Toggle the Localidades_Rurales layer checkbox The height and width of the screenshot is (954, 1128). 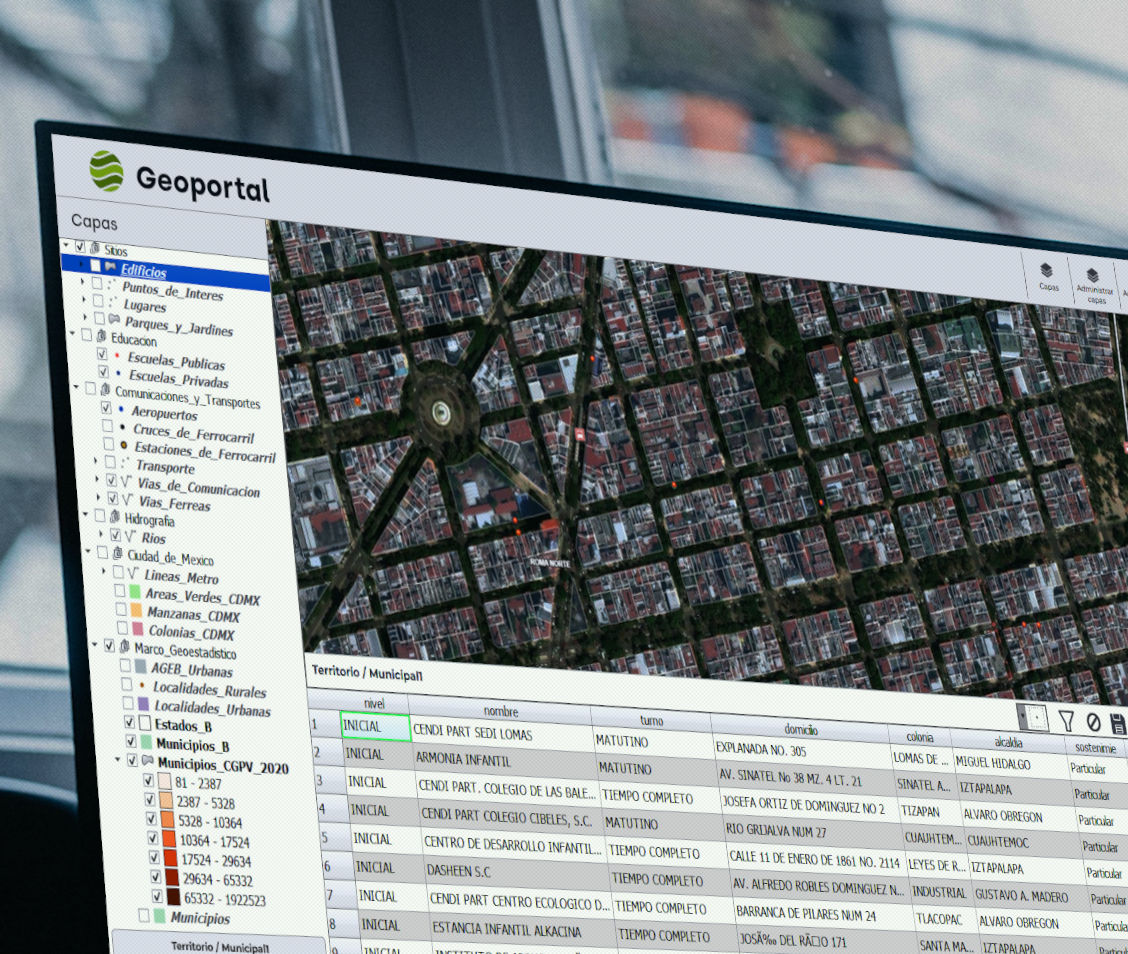[127, 685]
